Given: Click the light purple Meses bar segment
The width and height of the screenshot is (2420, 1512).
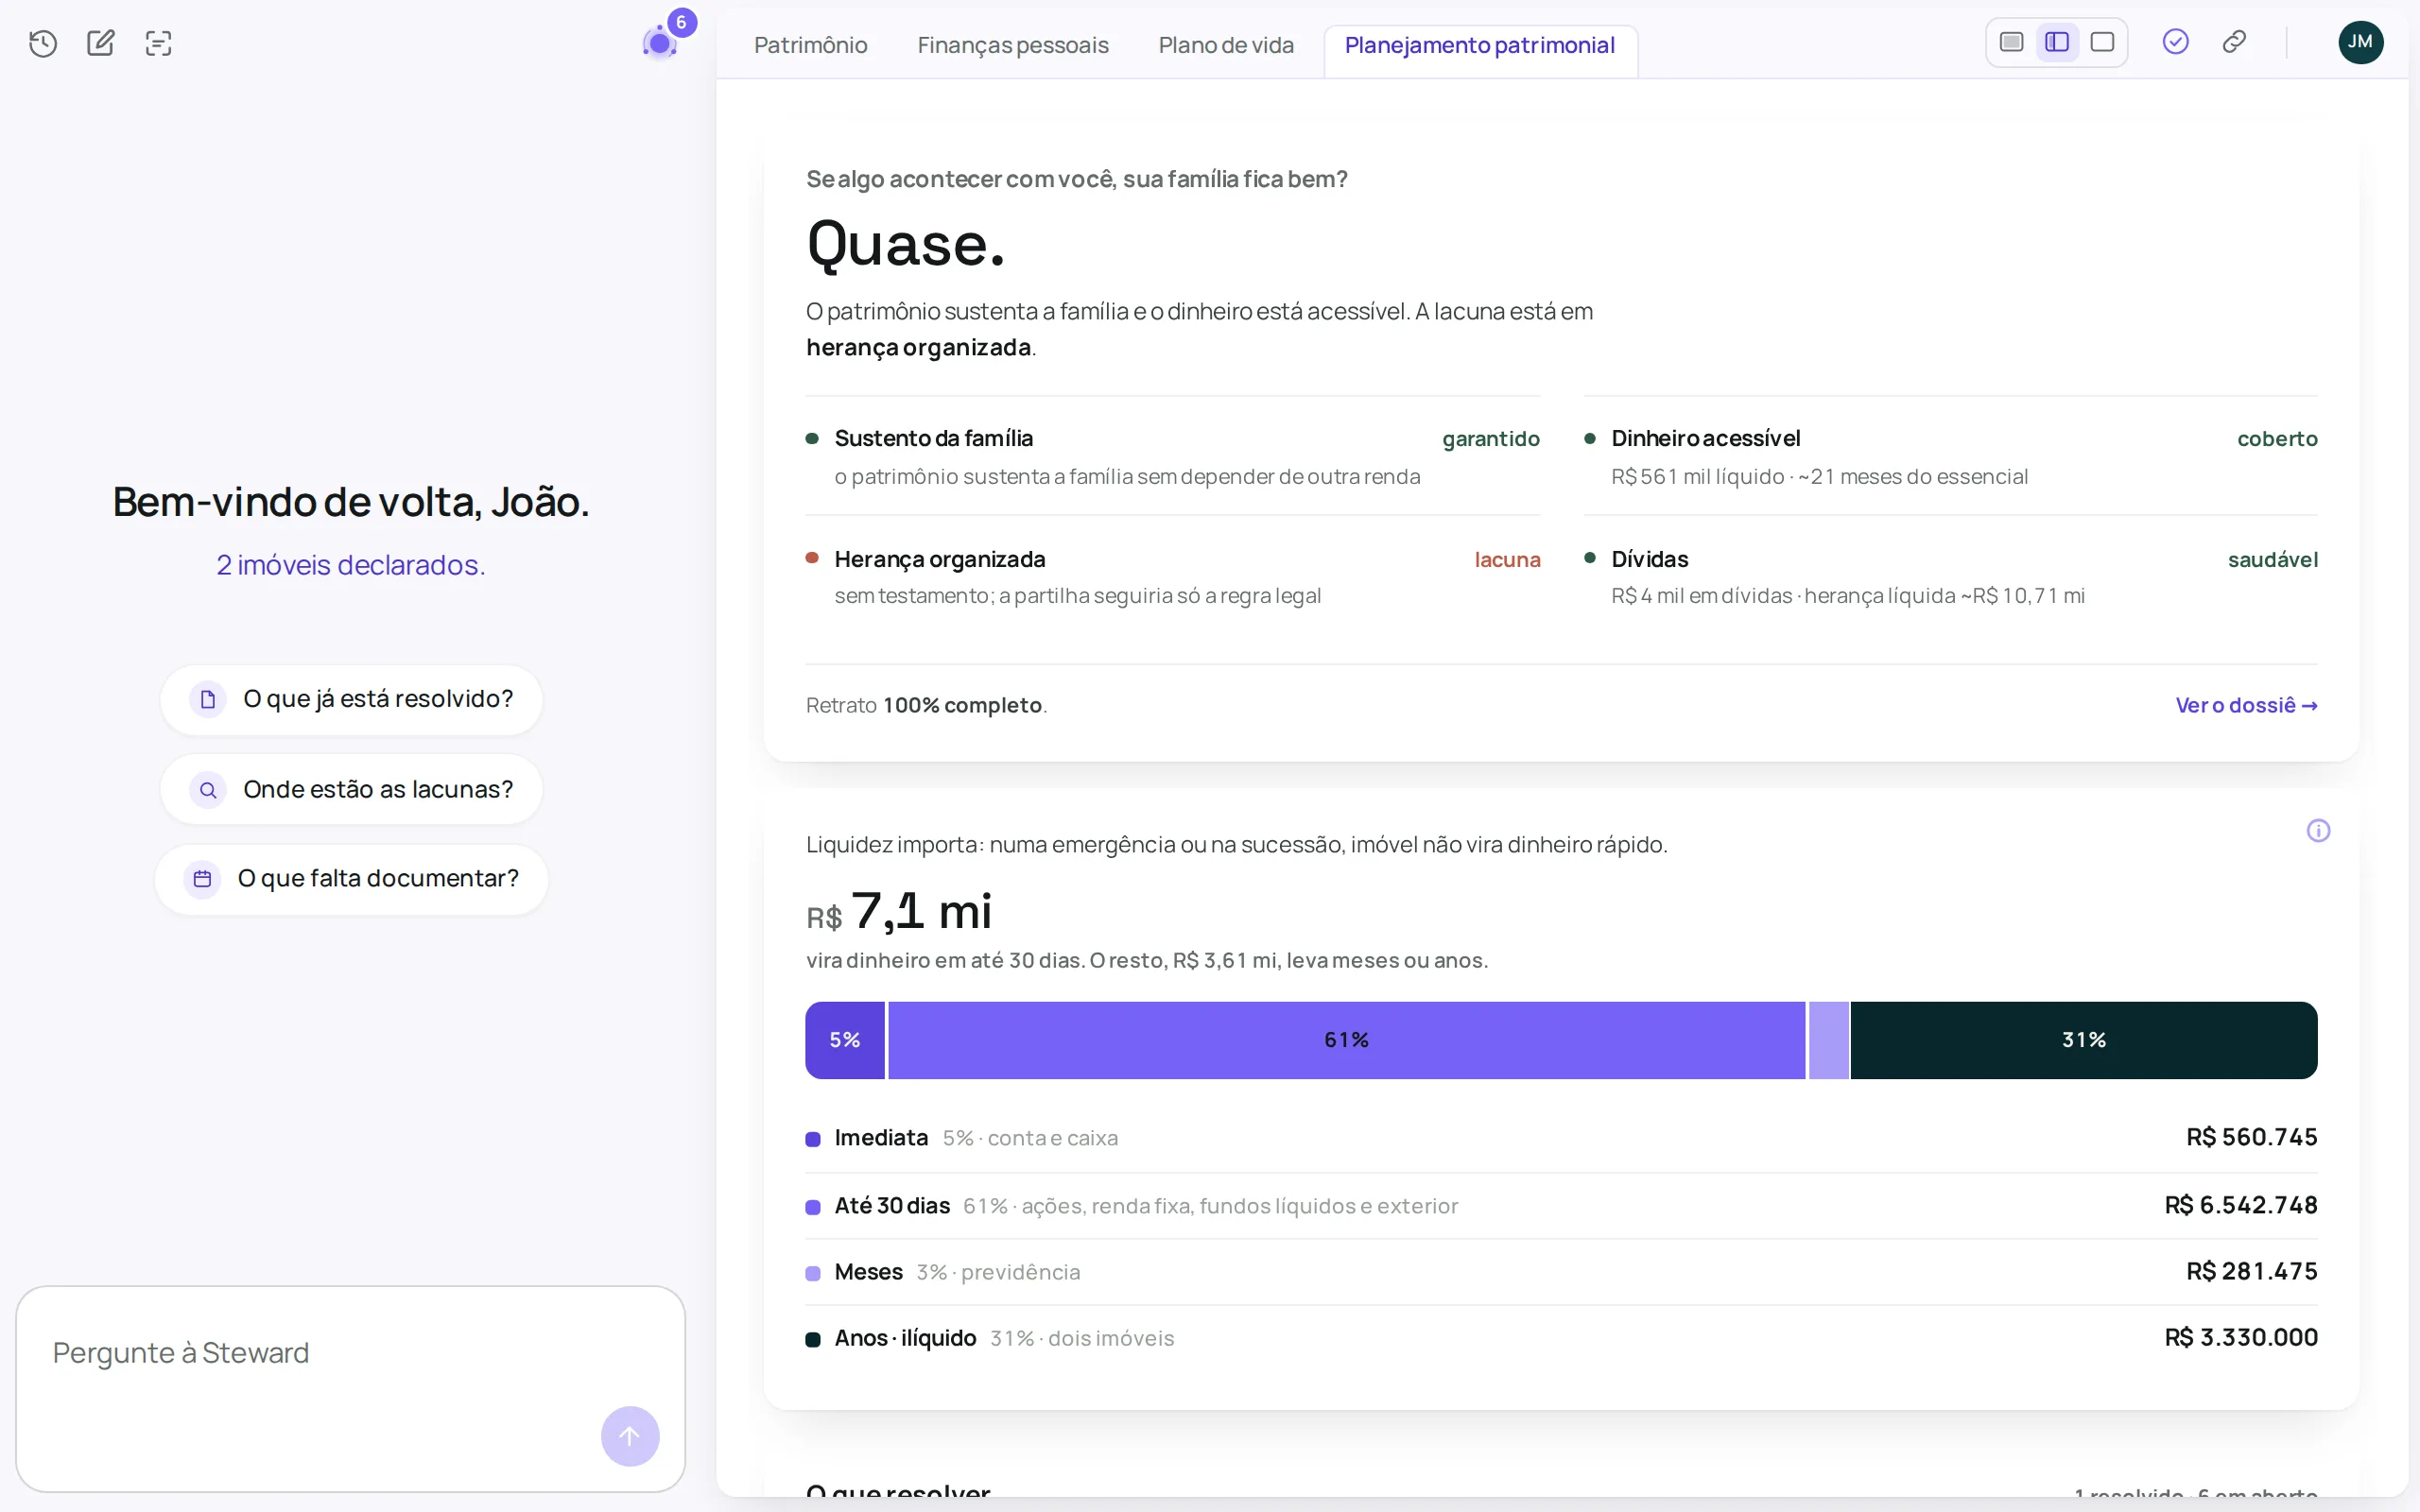Looking at the screenshot, I should point(1829,1040).
